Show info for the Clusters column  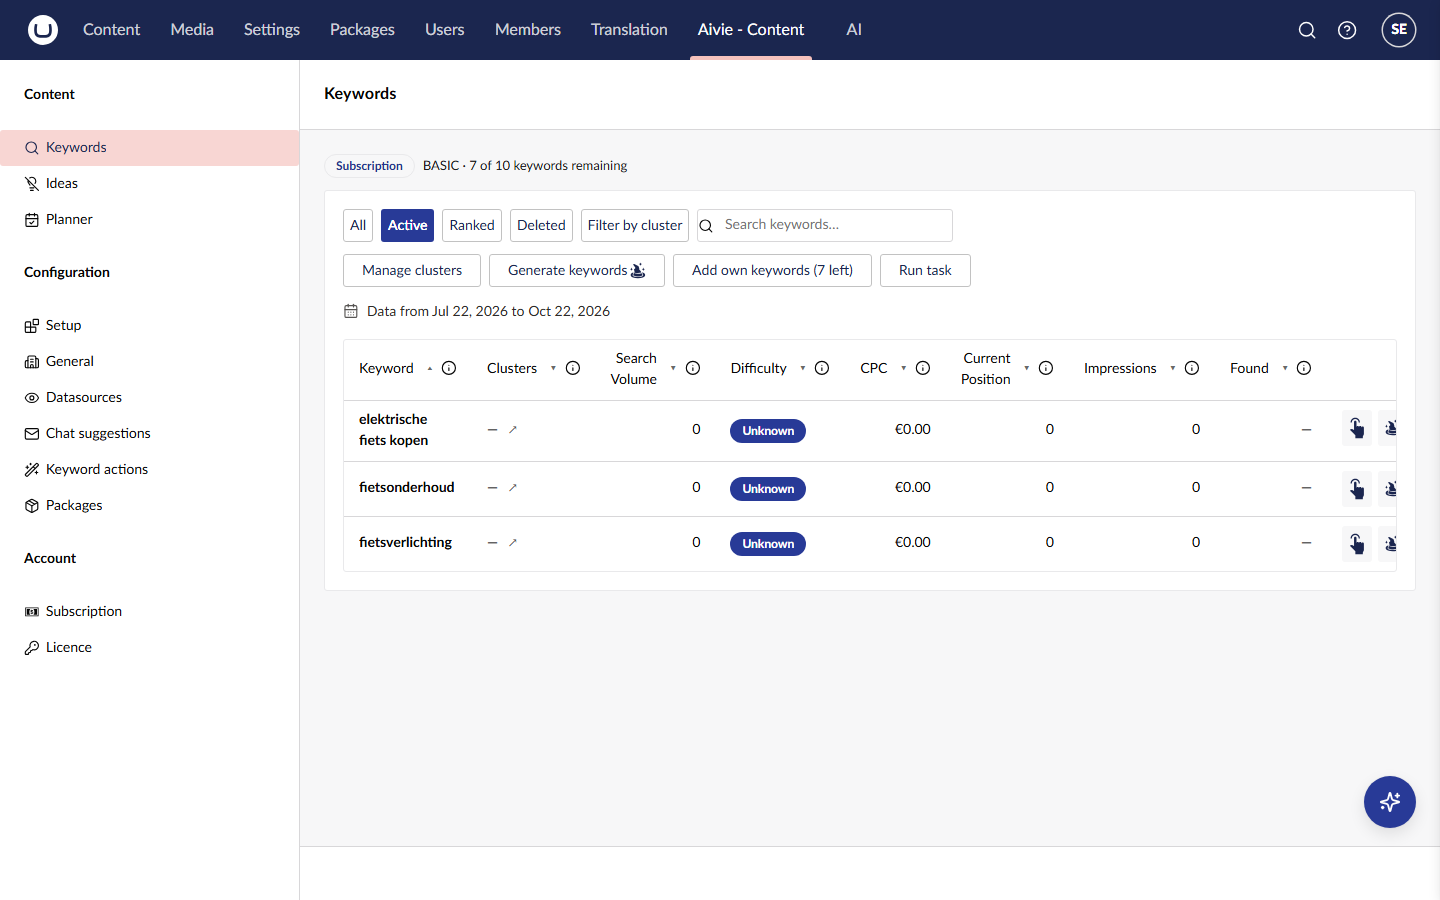pos(573,368)
